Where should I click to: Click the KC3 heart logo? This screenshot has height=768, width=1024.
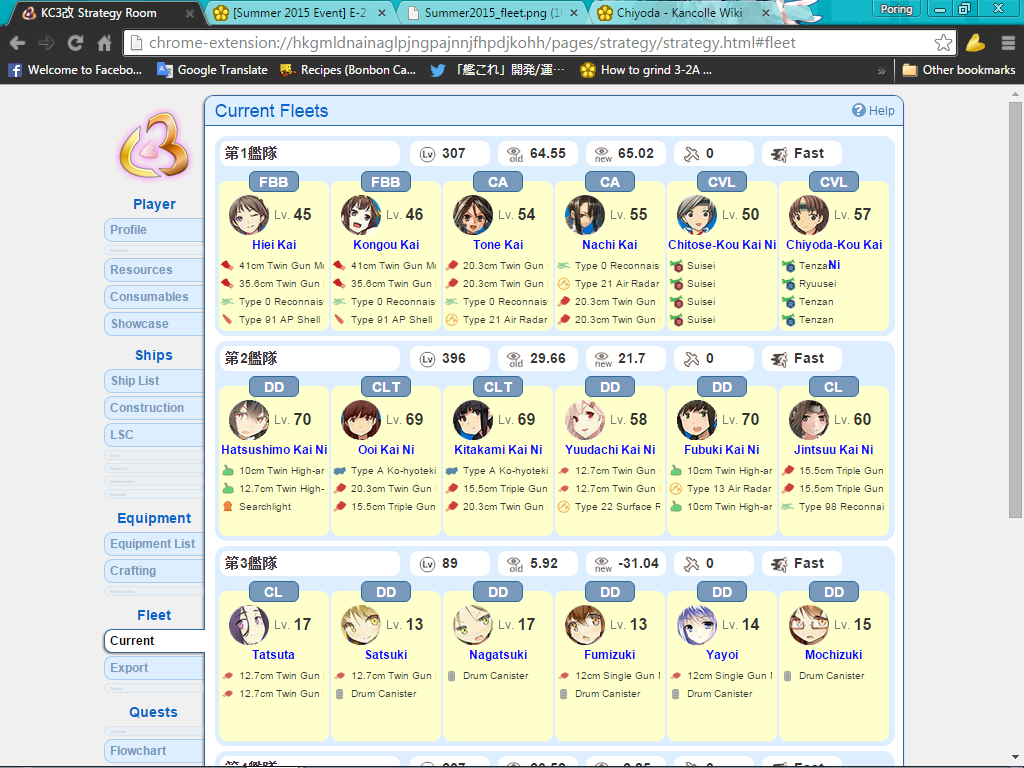point(154,146)
